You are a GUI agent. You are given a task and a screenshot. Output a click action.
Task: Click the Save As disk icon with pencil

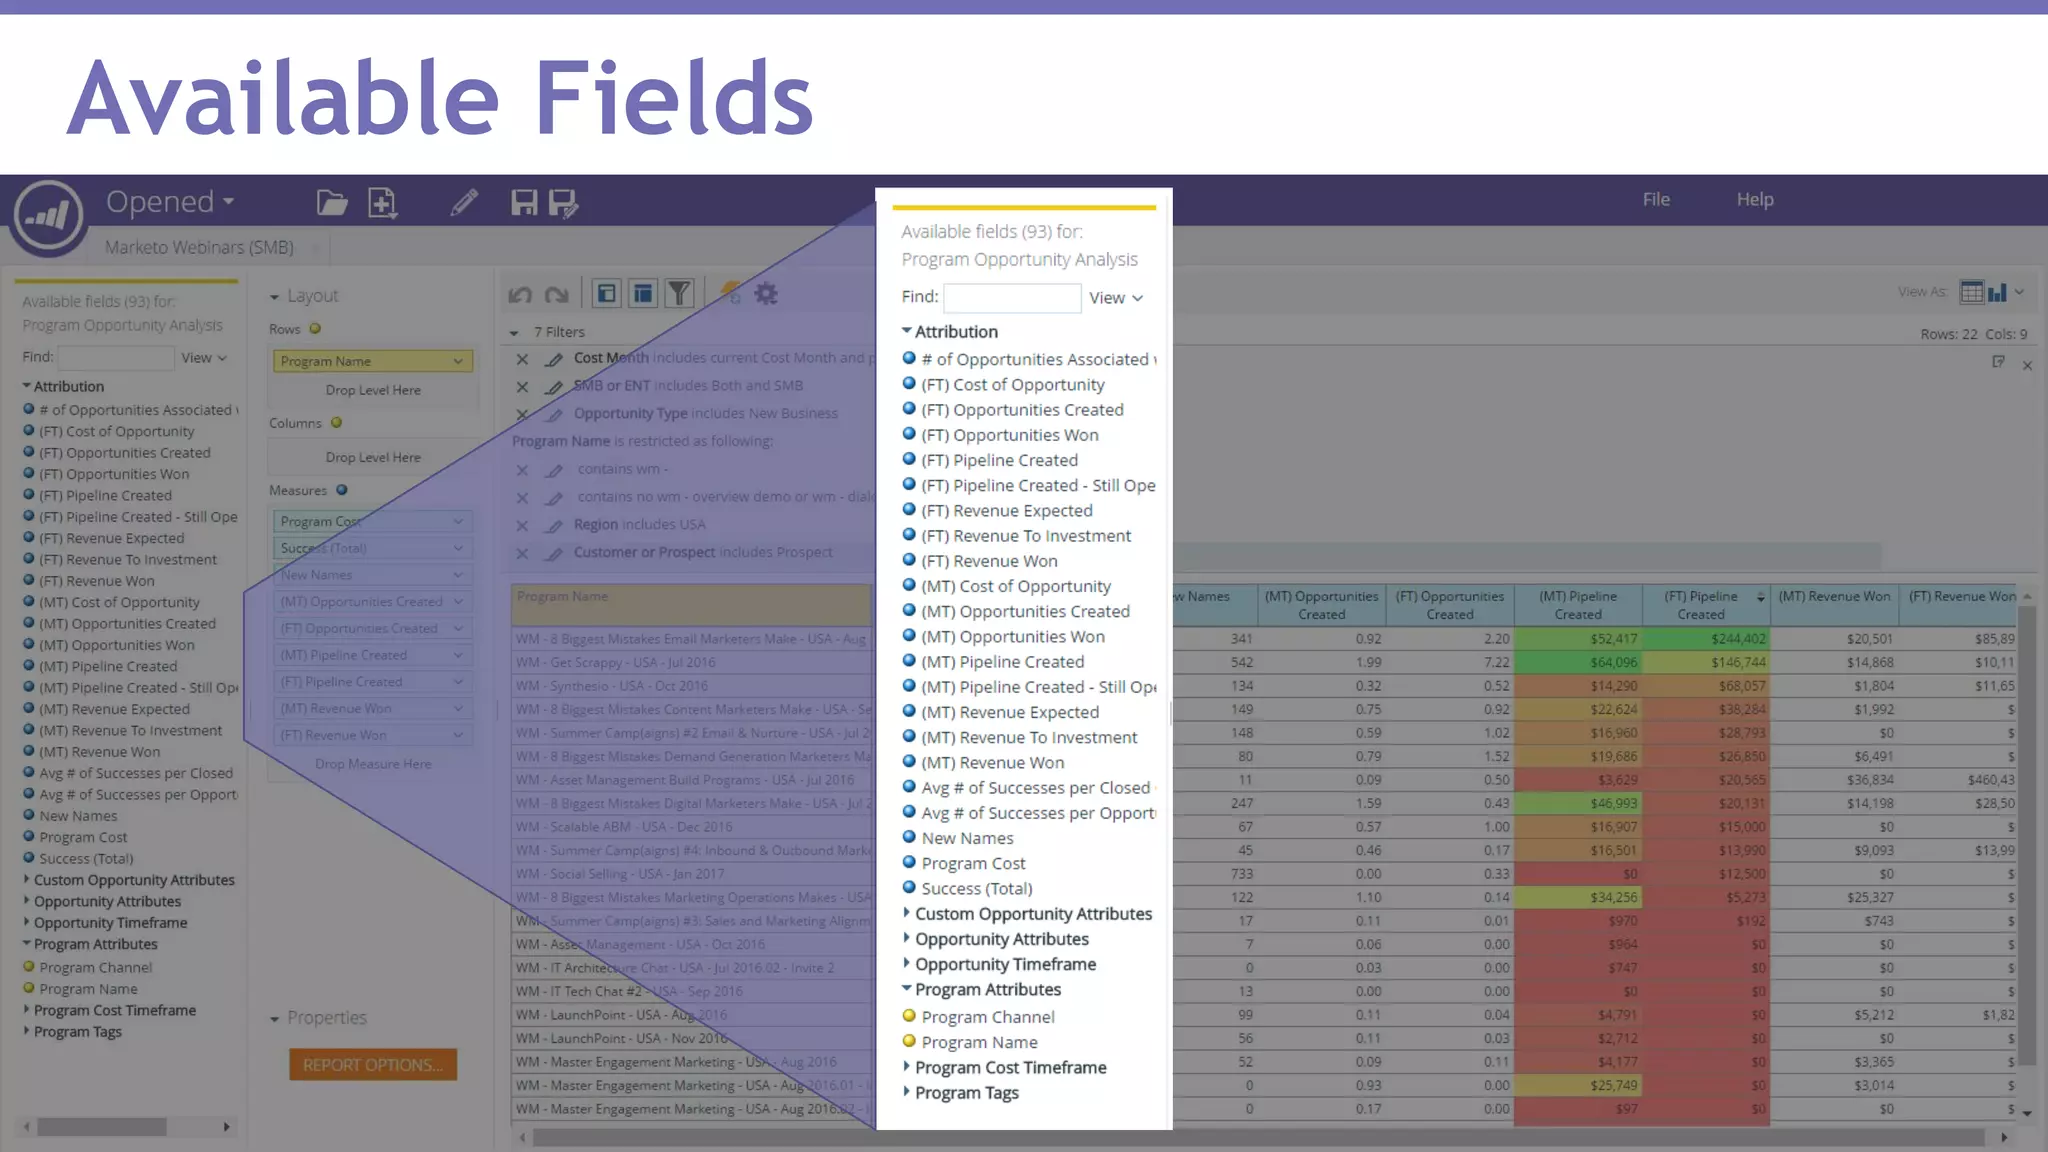pos(563,203)
